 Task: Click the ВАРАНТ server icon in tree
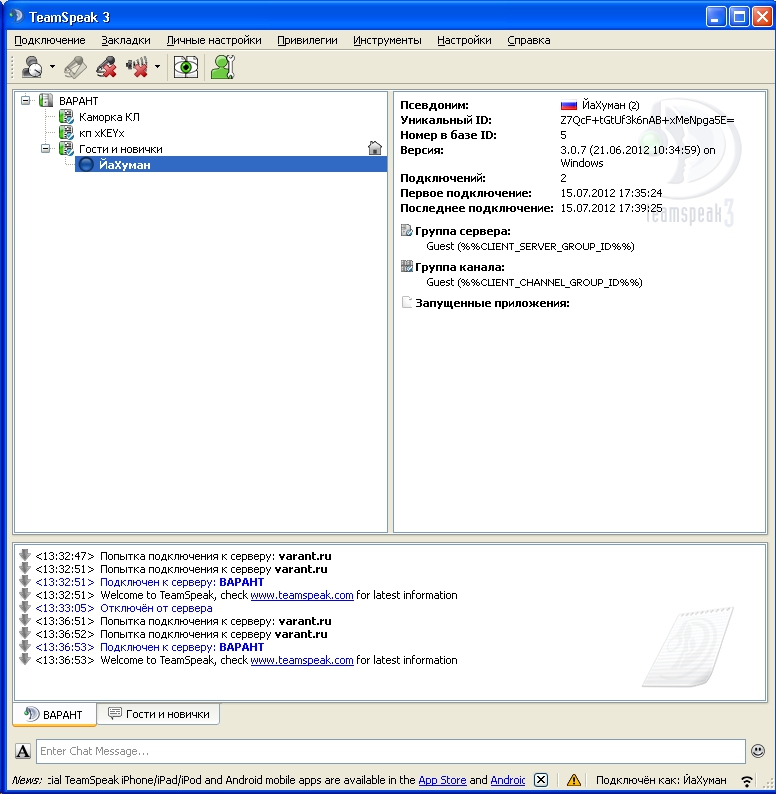pos(46,100)
